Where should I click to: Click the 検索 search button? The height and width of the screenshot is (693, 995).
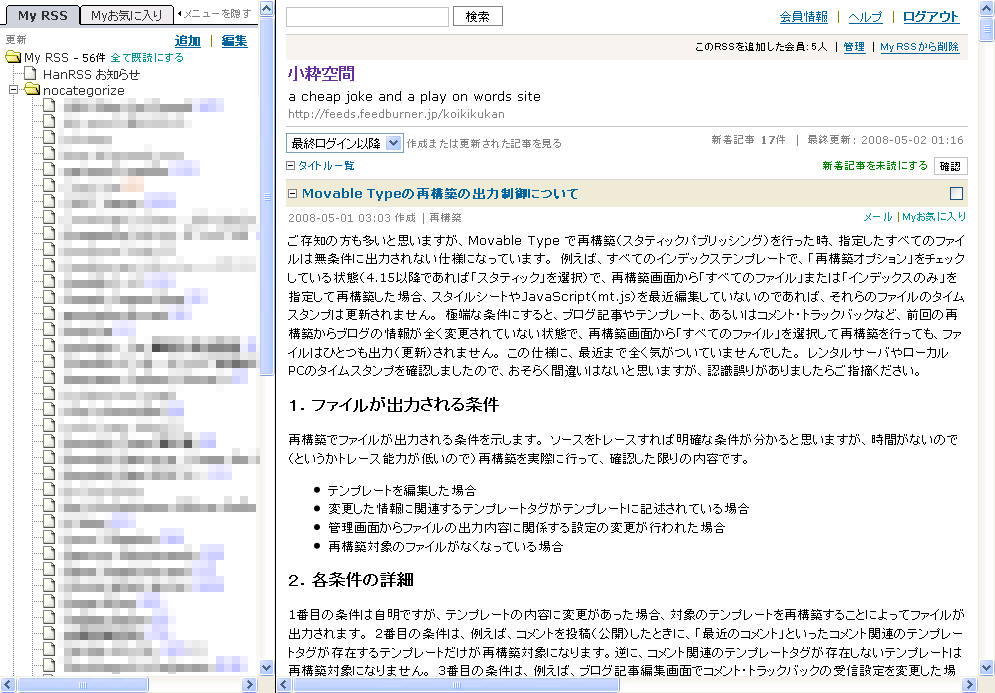478,16
